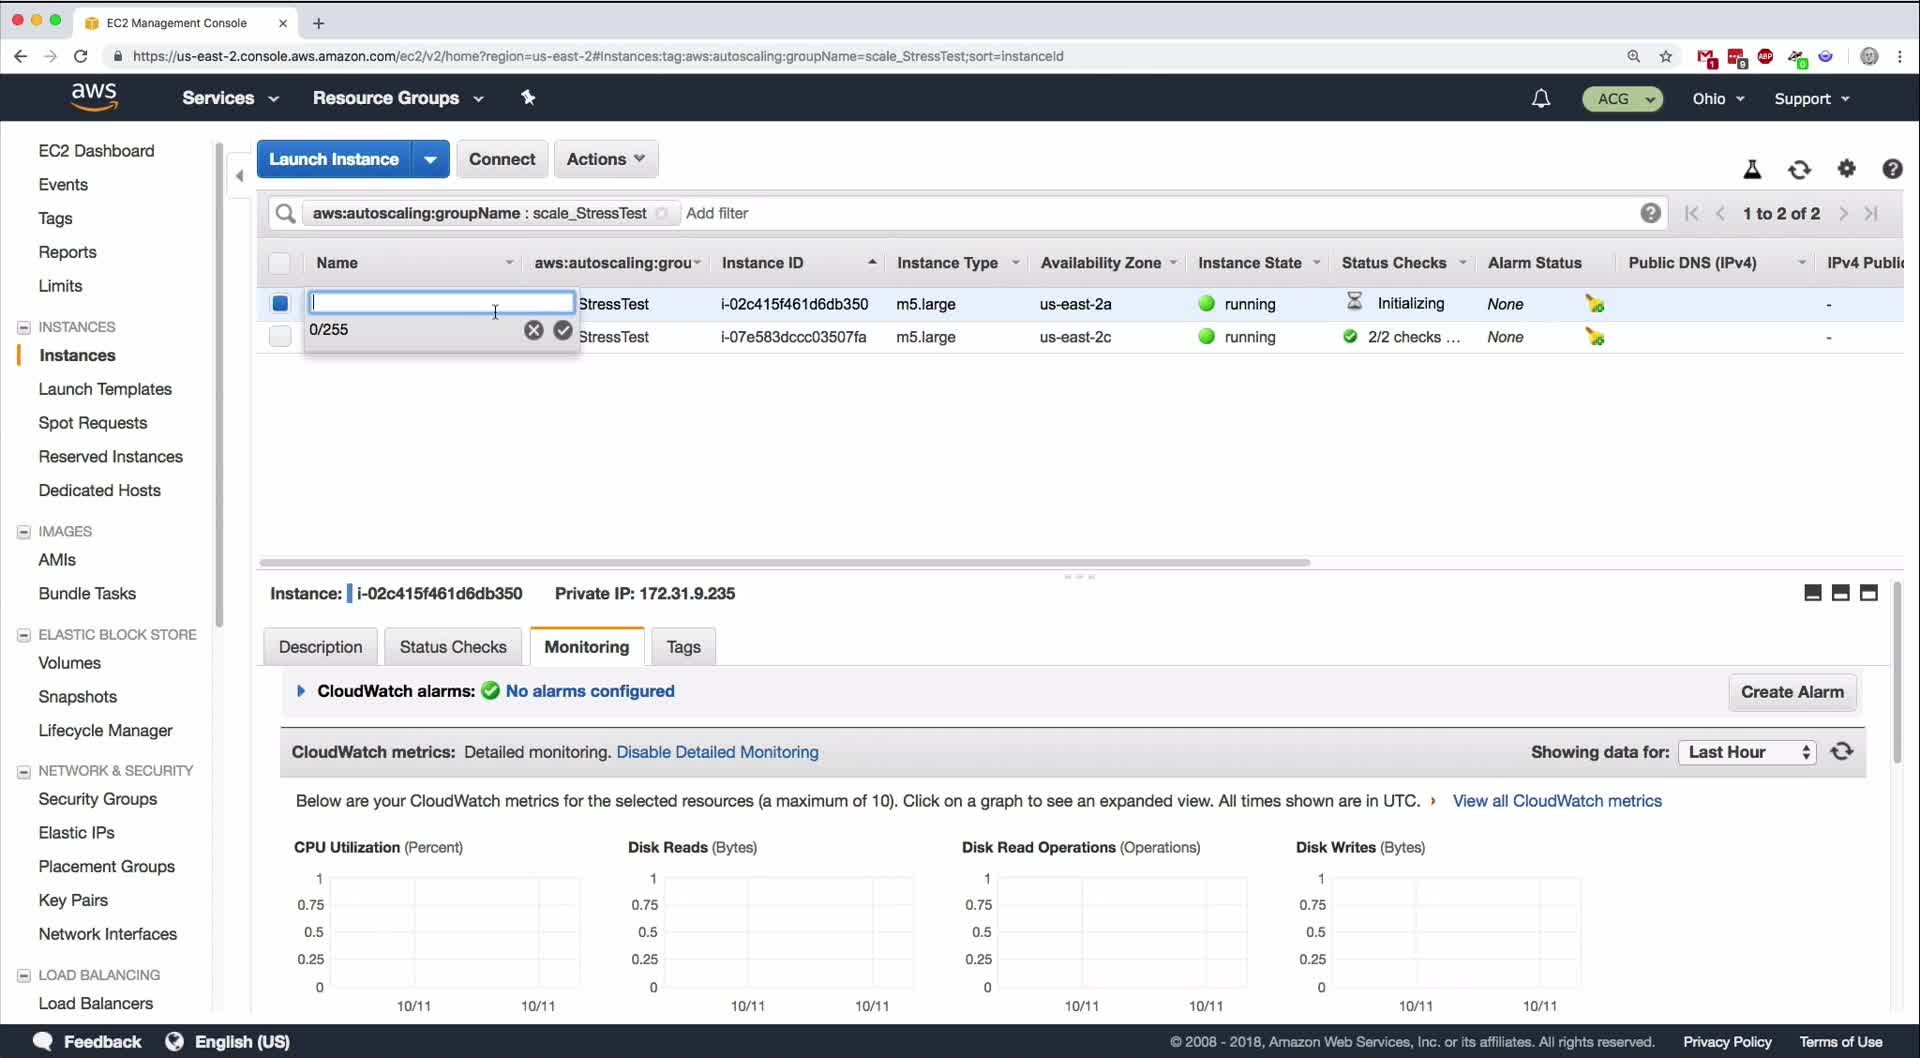Go to previous page of results

pos(1720,213)
